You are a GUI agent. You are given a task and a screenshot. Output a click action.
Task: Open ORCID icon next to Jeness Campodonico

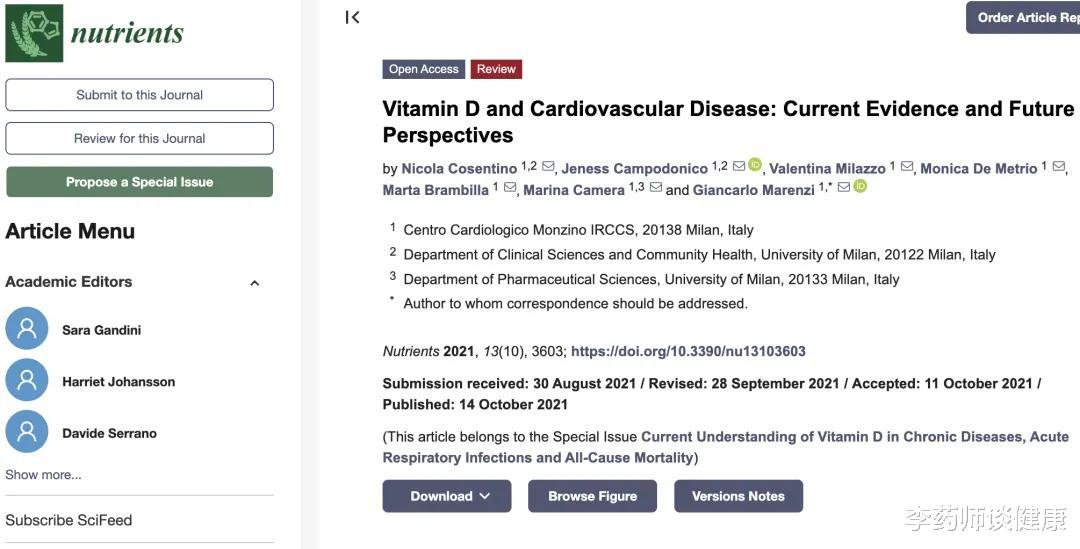click(755, 165)
